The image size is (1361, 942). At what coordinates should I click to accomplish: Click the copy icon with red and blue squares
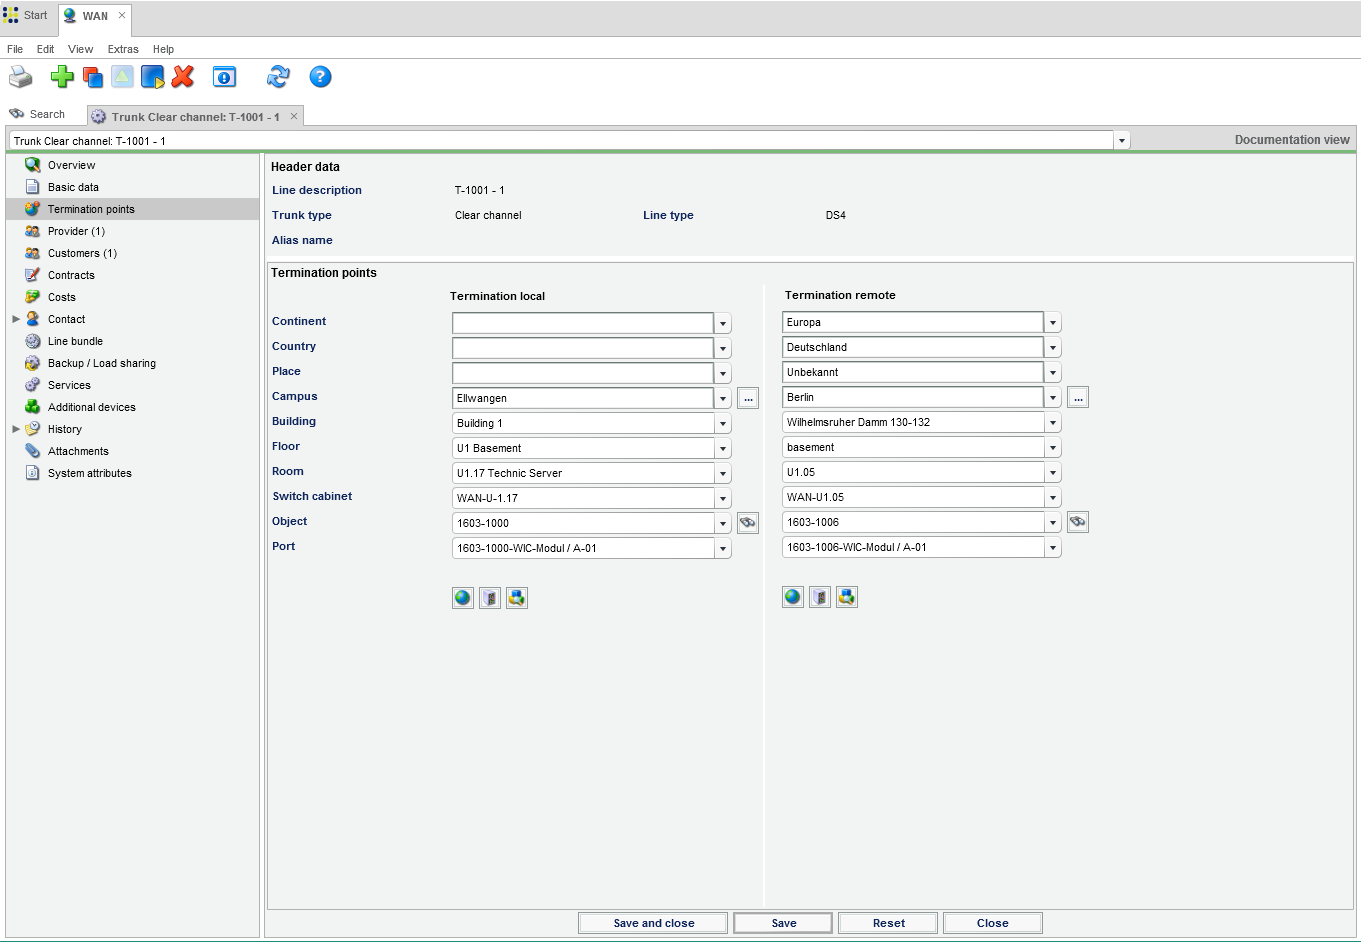[93, 77]
